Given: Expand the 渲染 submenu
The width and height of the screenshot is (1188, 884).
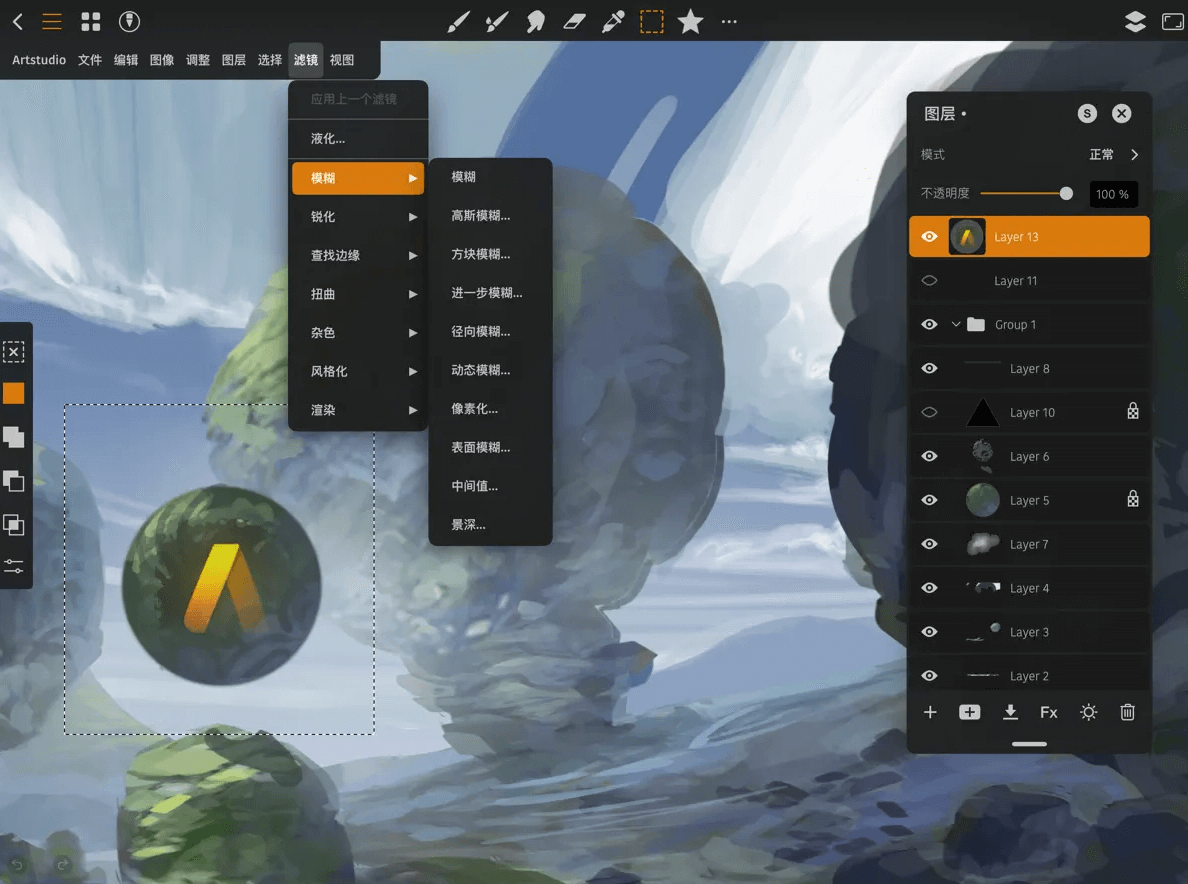Looking at the screenshot, I should [358, 410].
